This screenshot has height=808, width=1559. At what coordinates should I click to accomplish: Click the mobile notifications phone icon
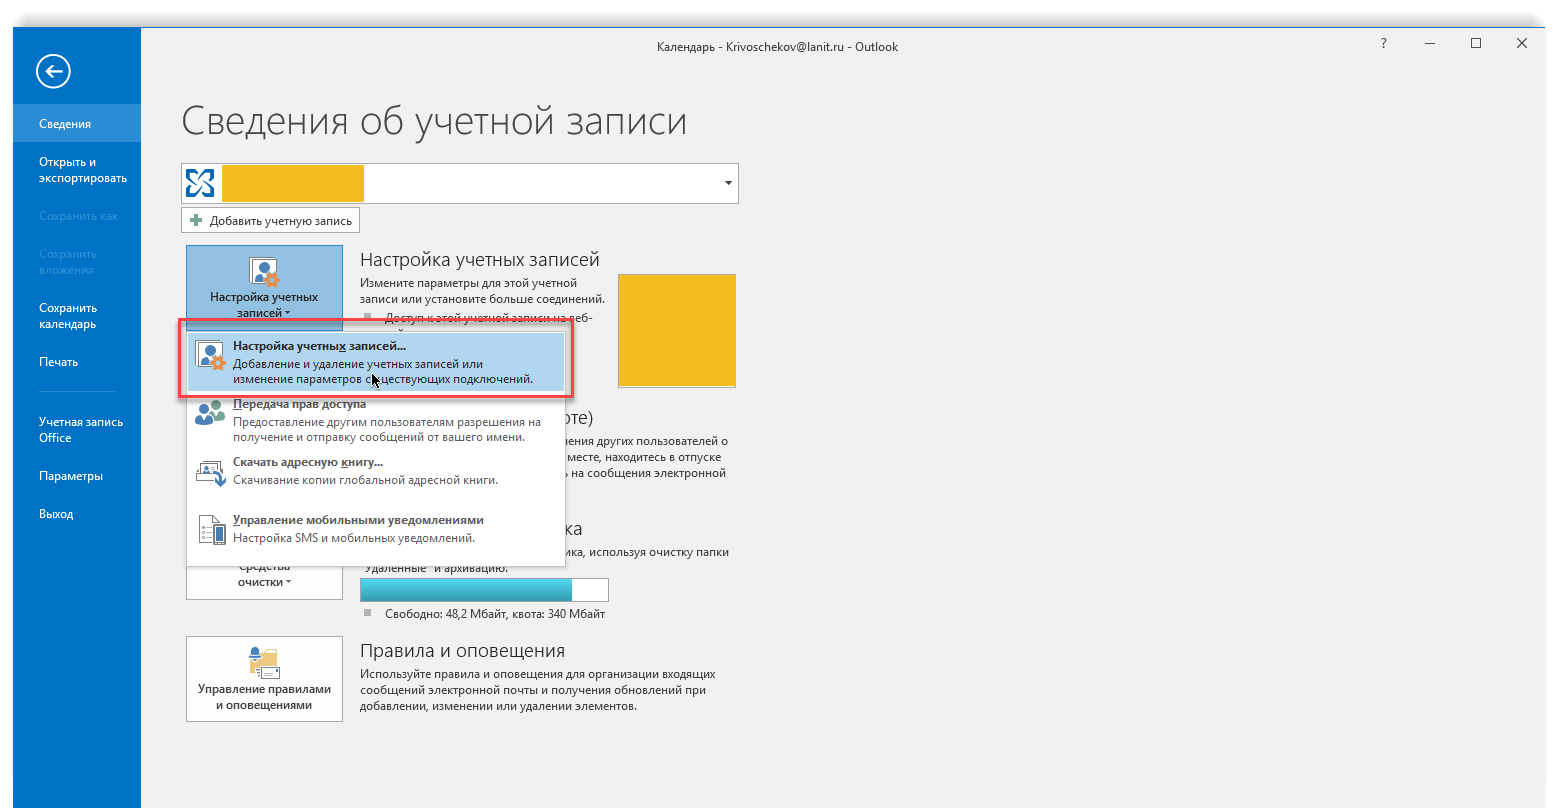(211, 530)
